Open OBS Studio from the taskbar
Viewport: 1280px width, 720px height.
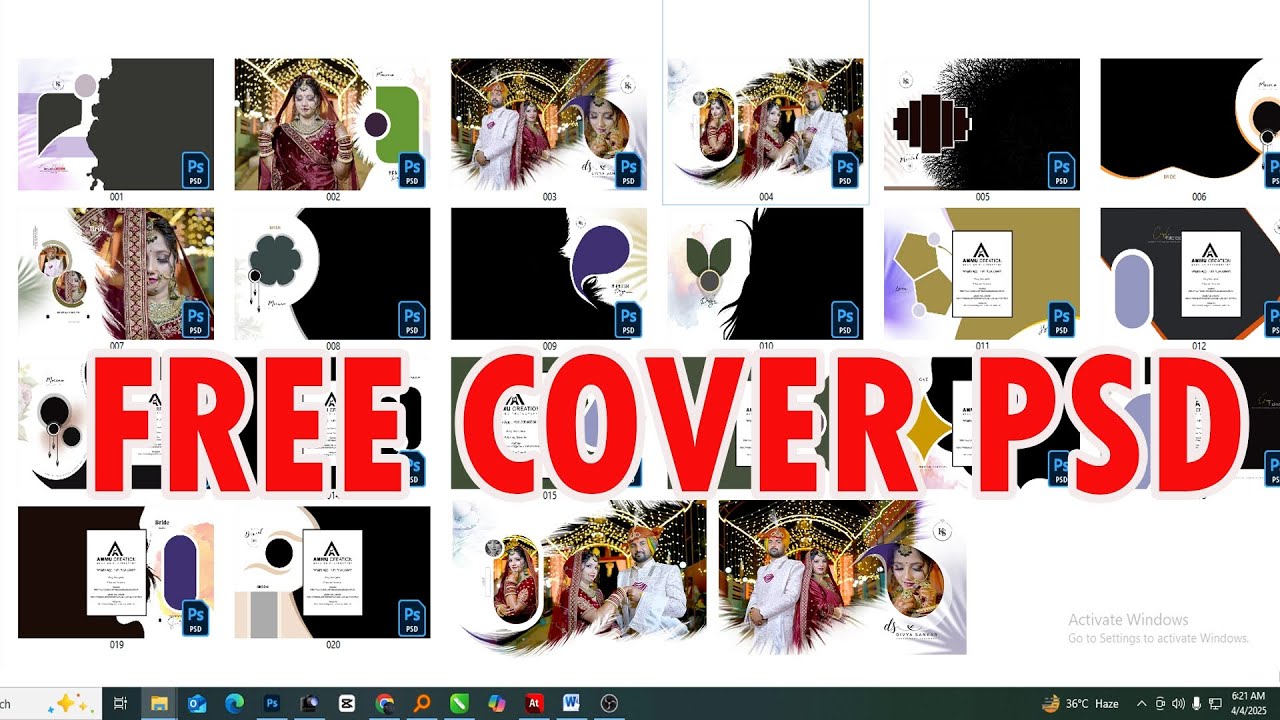coord(609,704)
